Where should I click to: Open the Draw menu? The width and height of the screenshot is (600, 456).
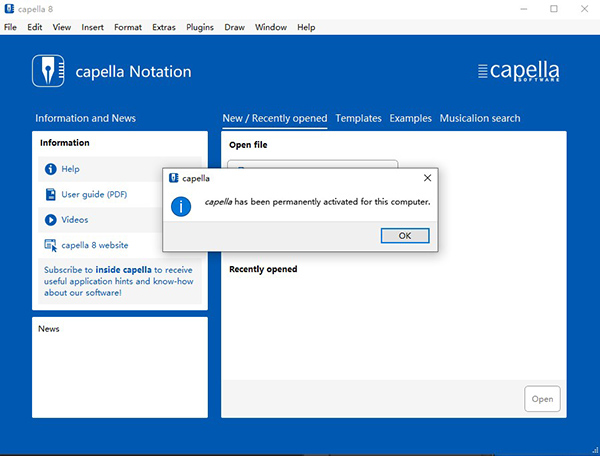pos(234,27)
